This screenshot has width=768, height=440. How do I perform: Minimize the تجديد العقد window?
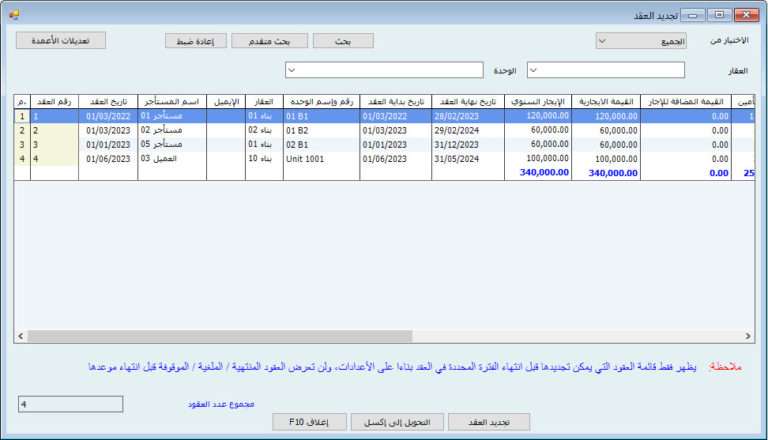[x=692, y=15]
